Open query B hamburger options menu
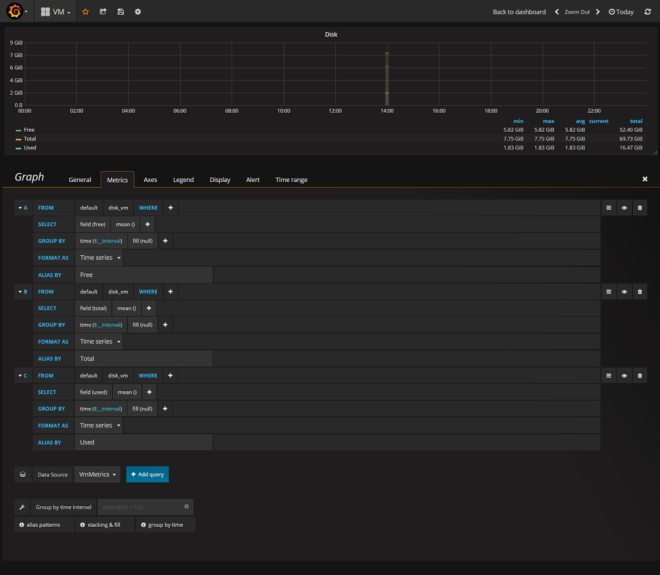660x575 pixels. (608, 292)
